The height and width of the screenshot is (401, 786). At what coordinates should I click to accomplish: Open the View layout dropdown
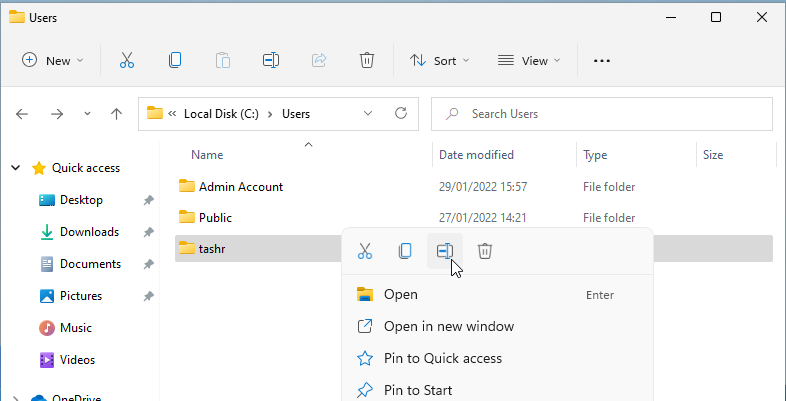(x=529, y=60)
